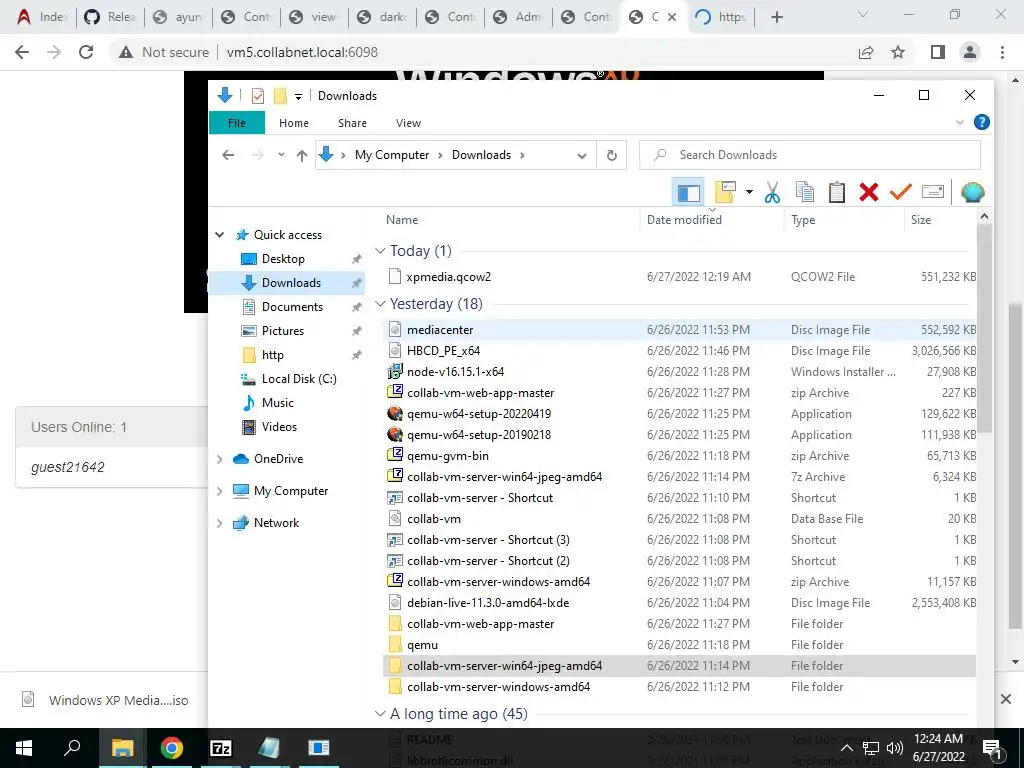Open recent locations dropdown arrow
This screenshot has width=1024, height=768.
pos(281,155)
